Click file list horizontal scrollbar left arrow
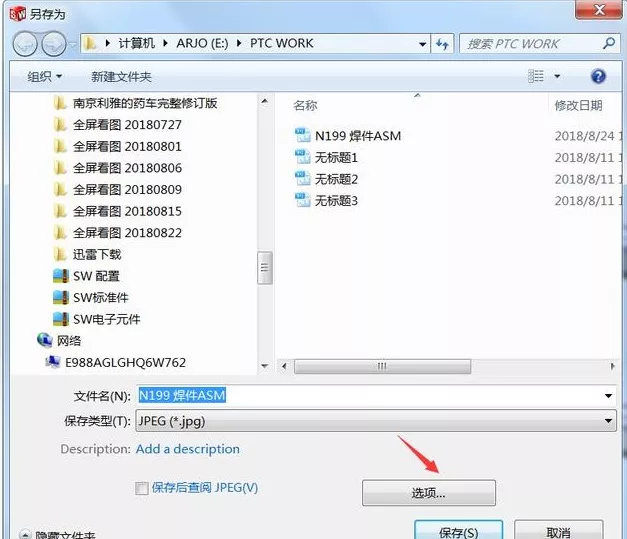Image resolution: width=627 pixels, height=539 pixels. pyautogui.click(x=284, y=366)
